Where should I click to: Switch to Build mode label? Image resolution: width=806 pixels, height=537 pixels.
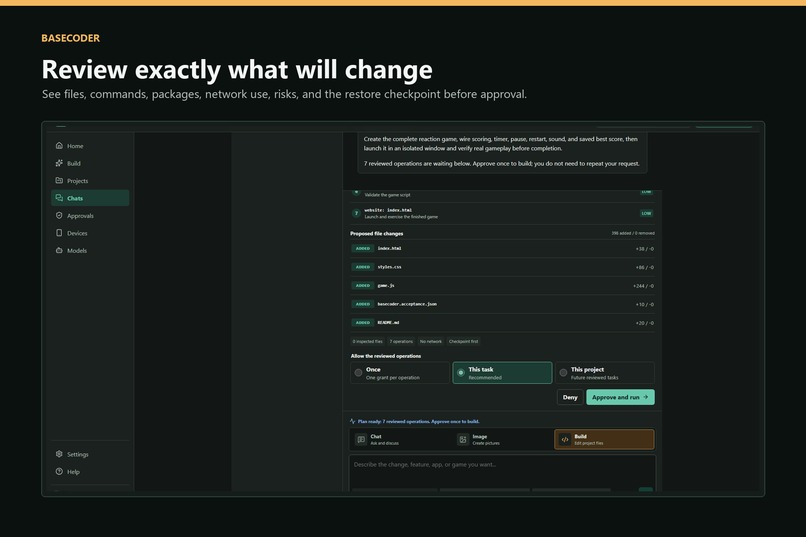click(x=580, y=436)
